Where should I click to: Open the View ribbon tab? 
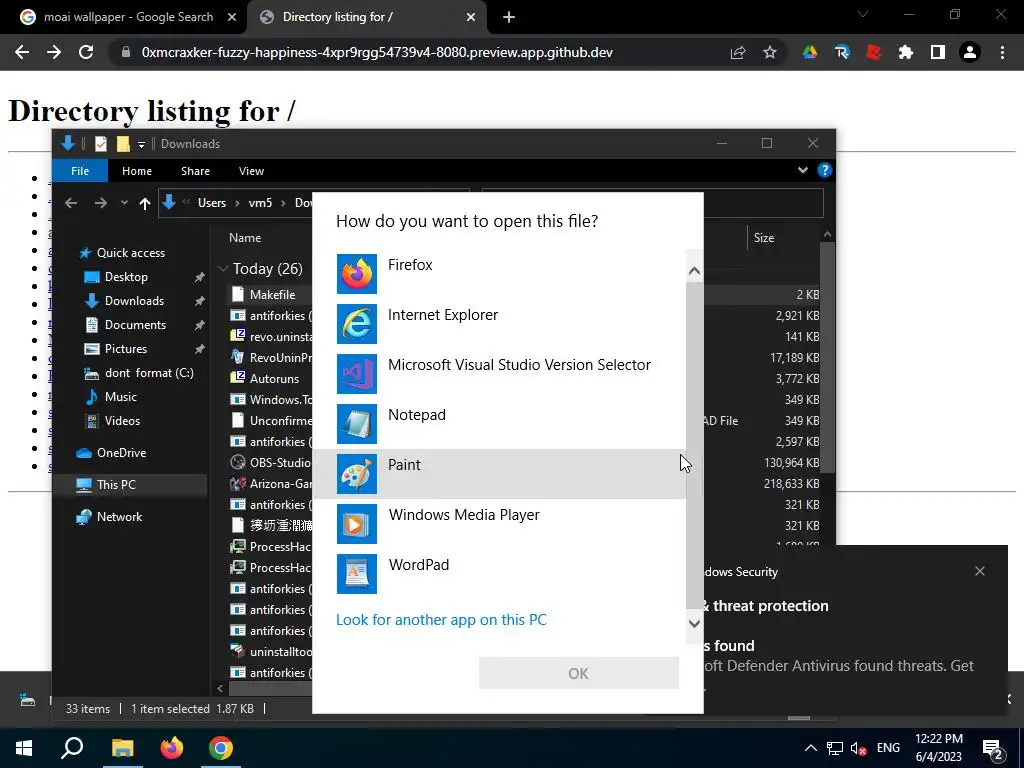(x=251, y=171)
